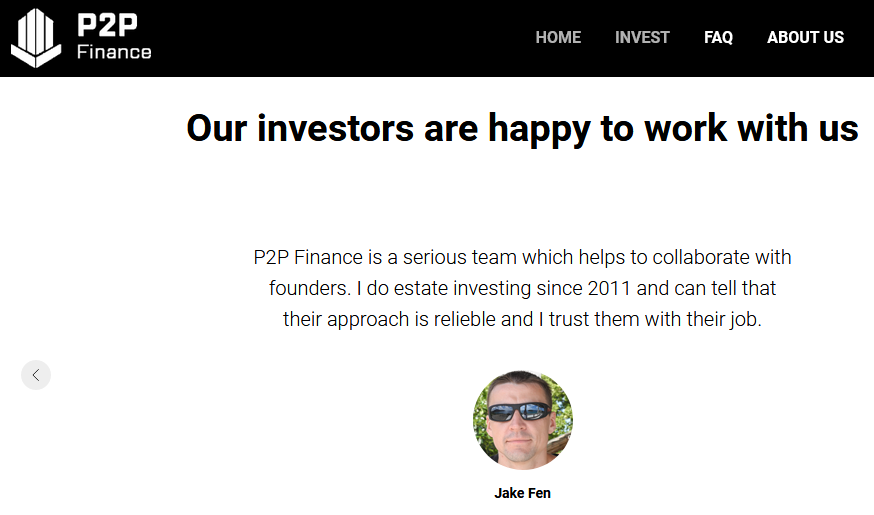Image resolution: width=874 pixels, height=515 pixels.
Task: Select the "Jake Fen" name label
Action: pos(522,493)
